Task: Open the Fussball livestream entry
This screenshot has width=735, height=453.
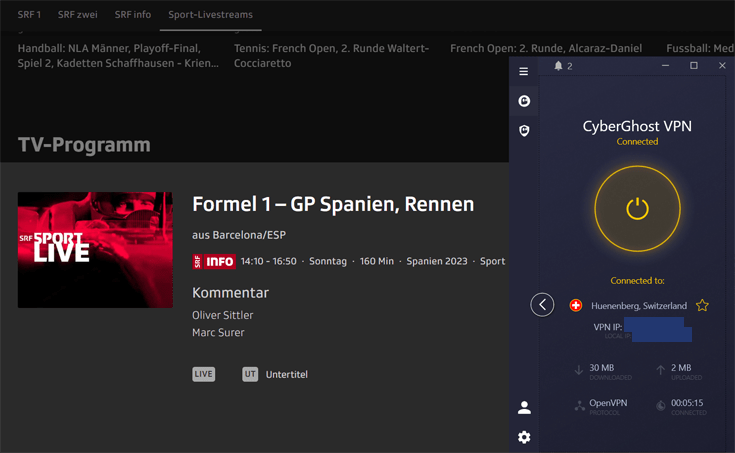Action: tap(700, 48)
